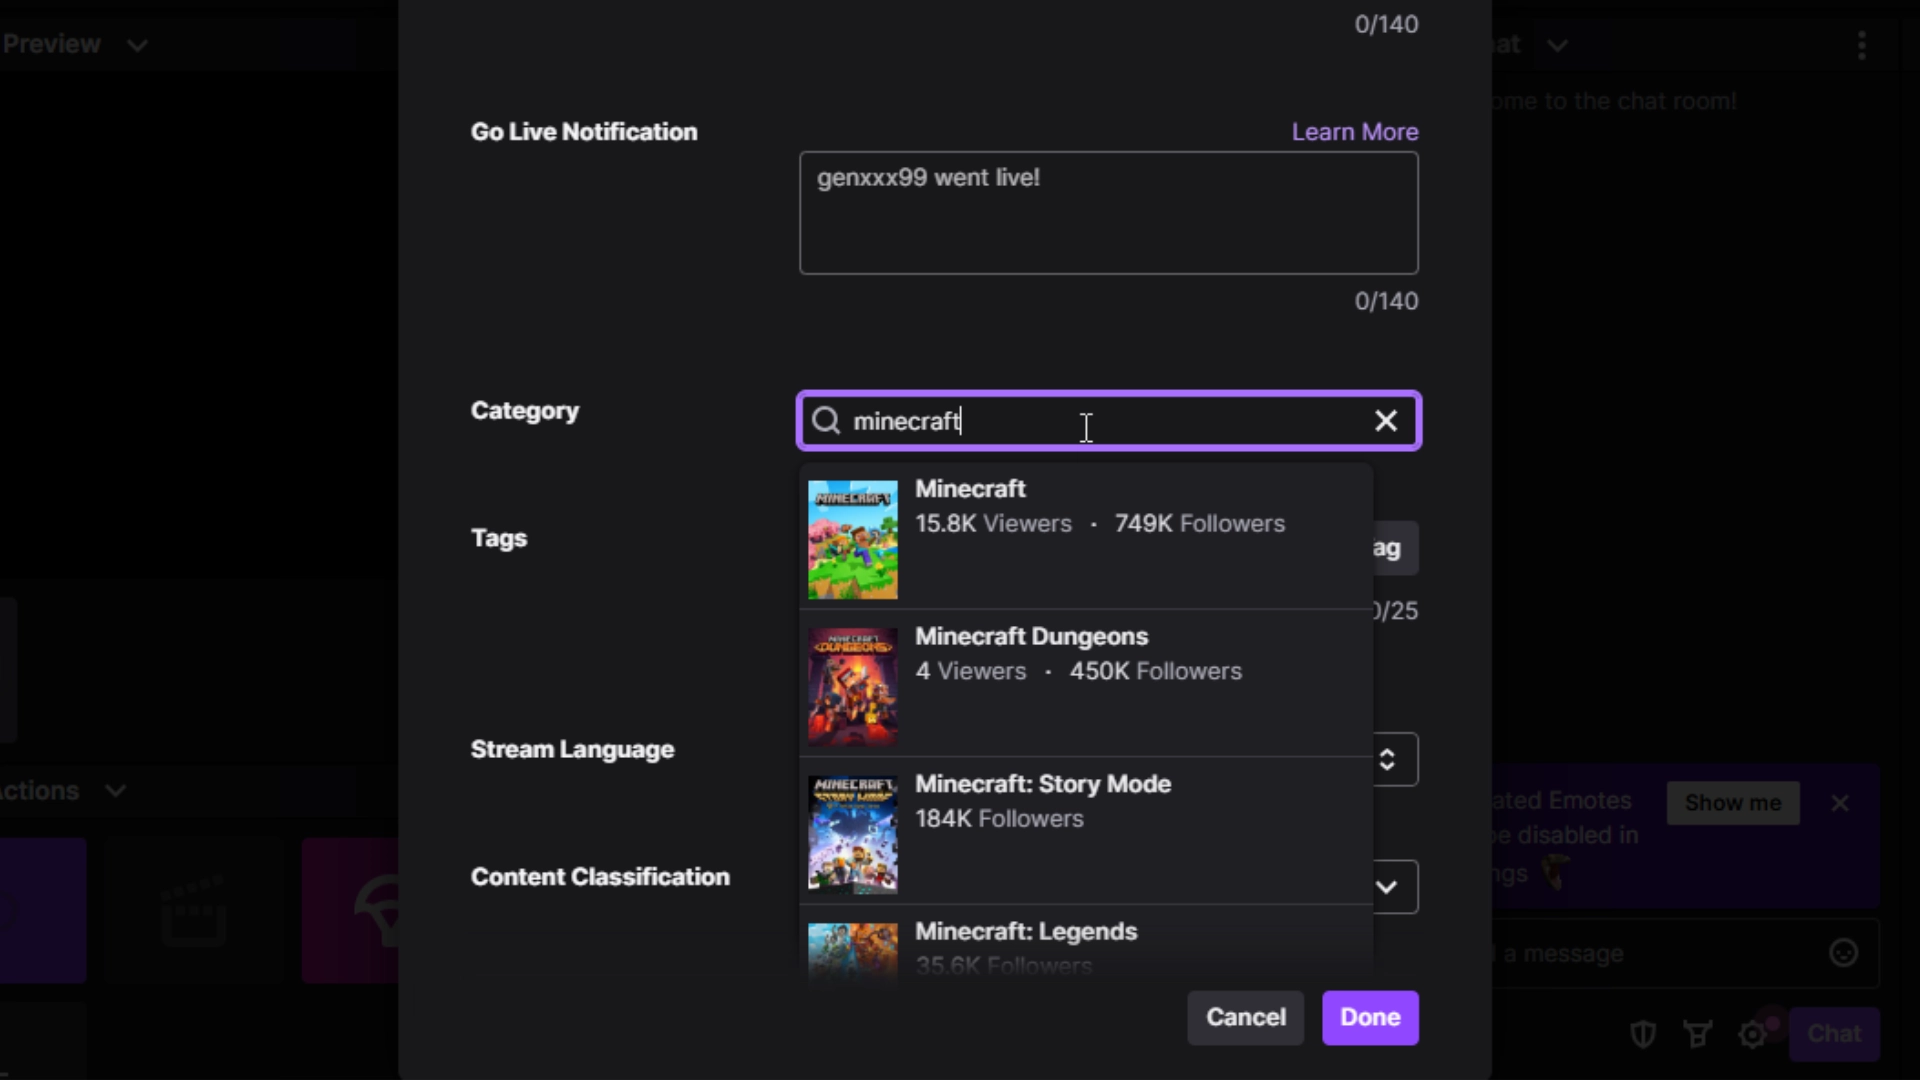The width and height of the screenshot is (1920, 1080).
Task: Expand the Preview panel chevron
Action: click(137, 45)
